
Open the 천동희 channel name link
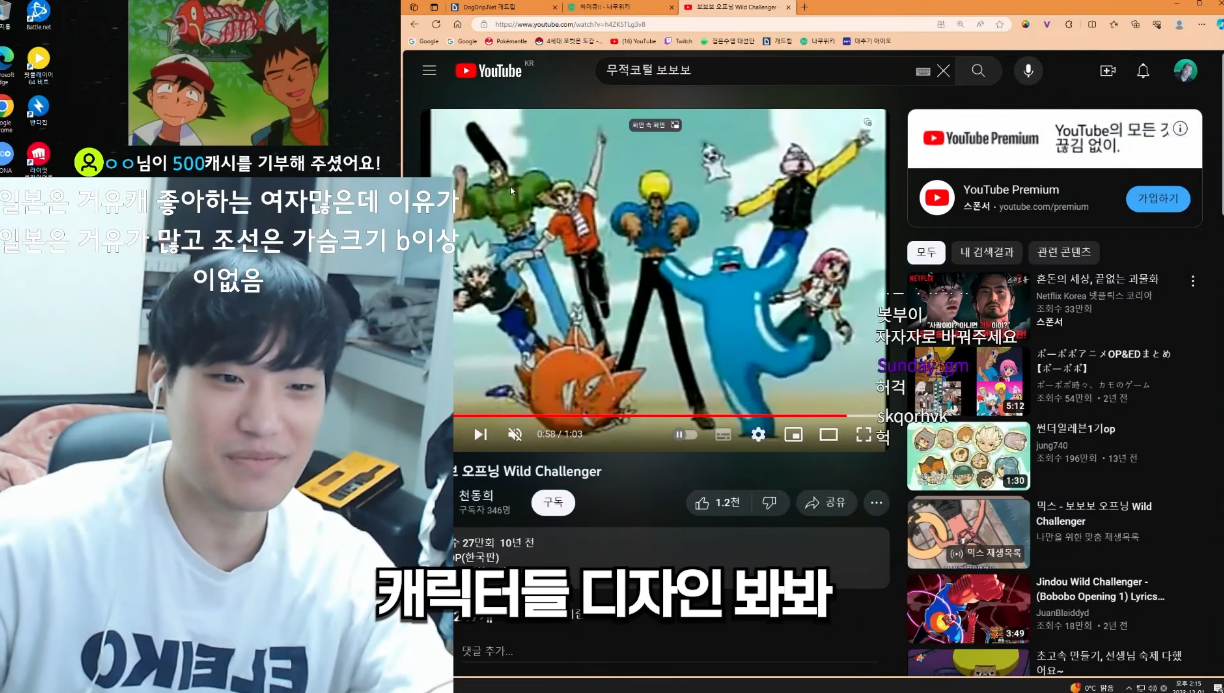[x=476, y=496]
